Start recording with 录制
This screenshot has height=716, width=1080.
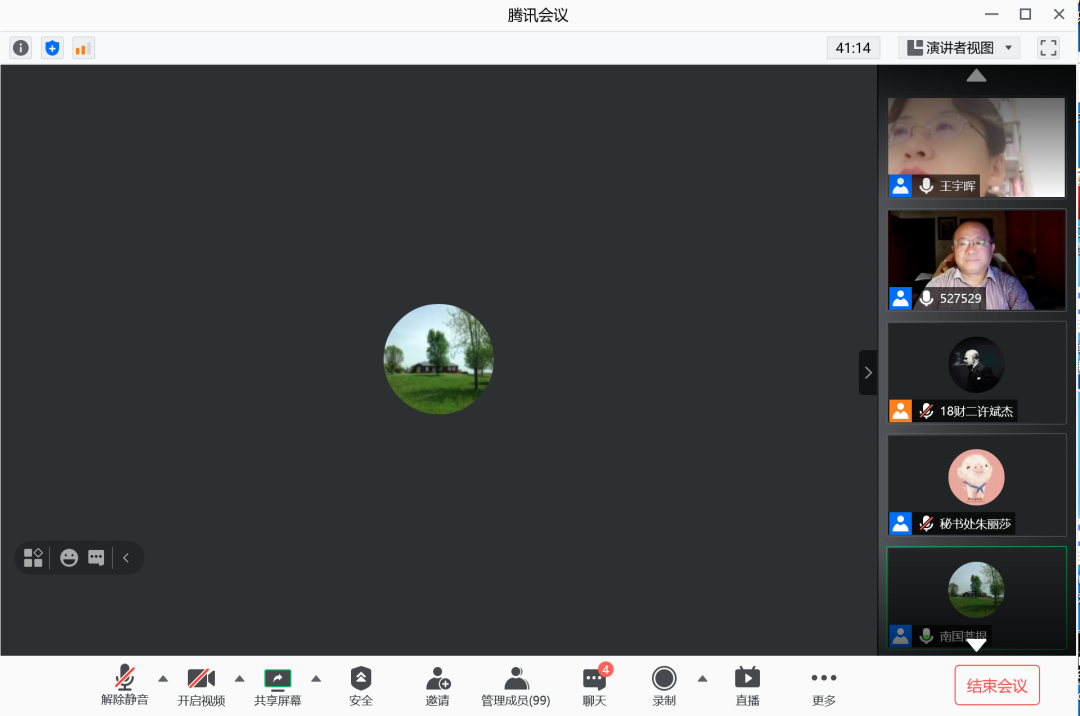pyautogui.click(x=664, y=686)
